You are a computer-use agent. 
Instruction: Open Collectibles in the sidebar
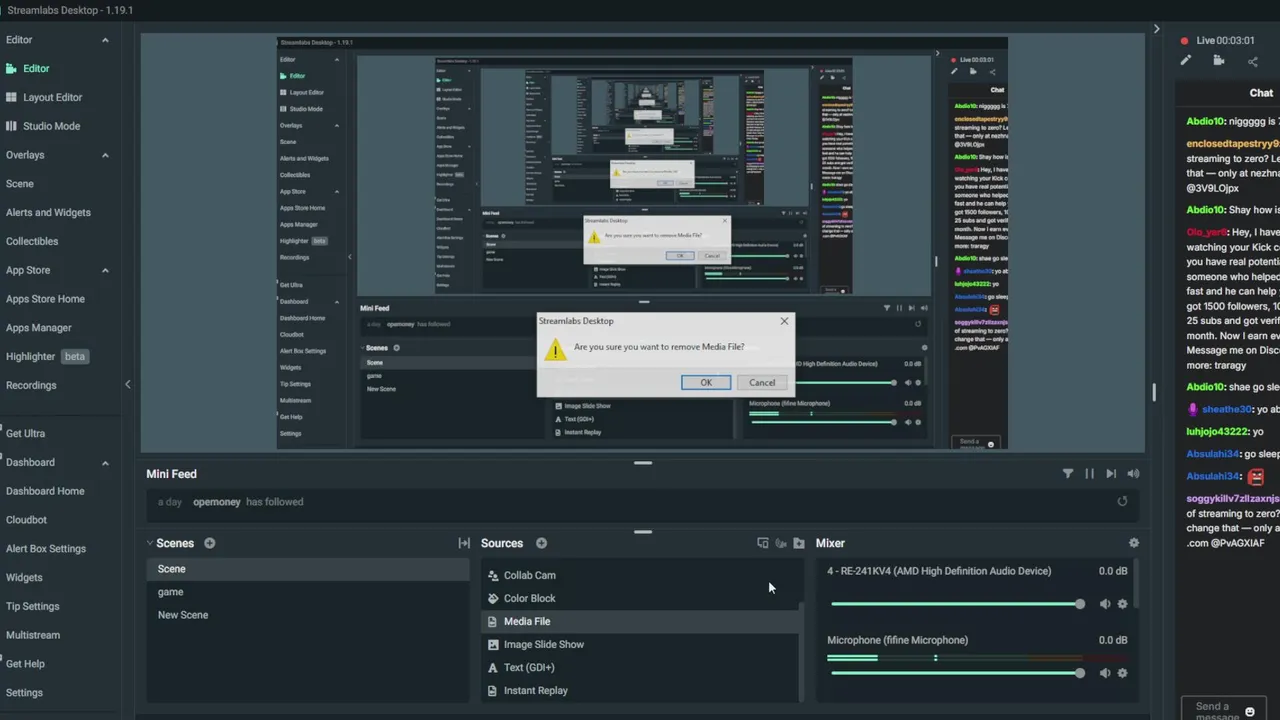pos(32,241)
